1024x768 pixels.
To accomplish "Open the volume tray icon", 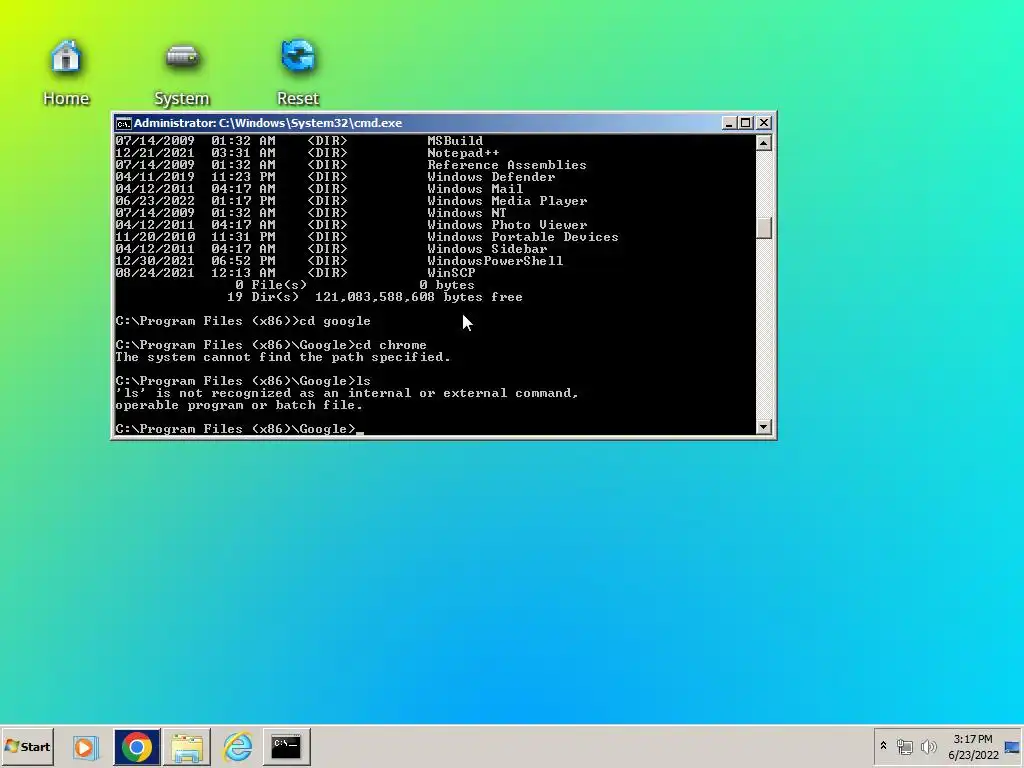I will [928, 746].
